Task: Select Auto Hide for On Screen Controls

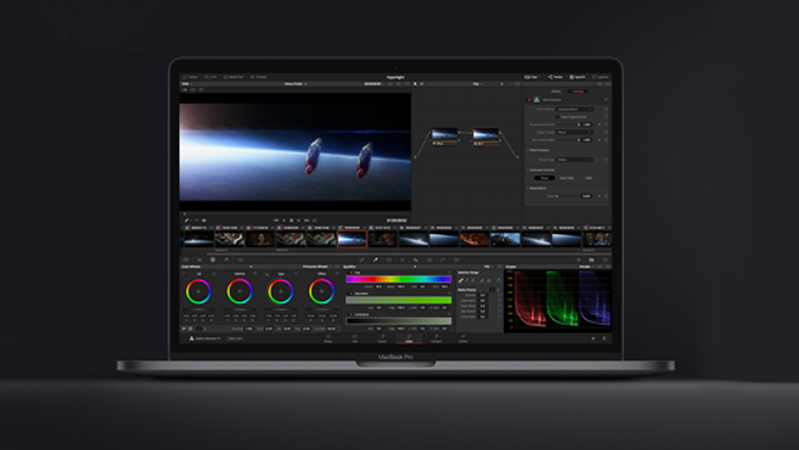Action: pyautogui.click(x=566, y=178)
